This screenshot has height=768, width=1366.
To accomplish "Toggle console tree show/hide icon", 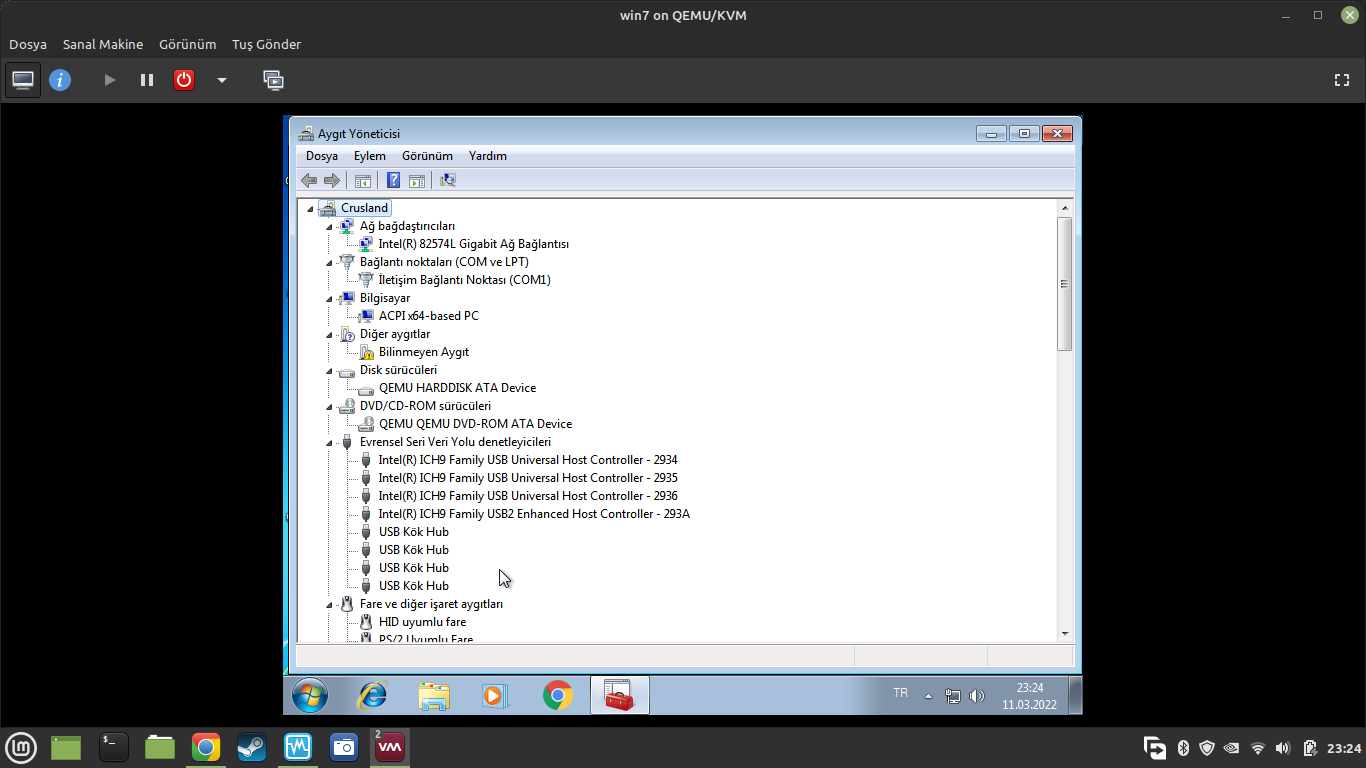I will [363, 180].
